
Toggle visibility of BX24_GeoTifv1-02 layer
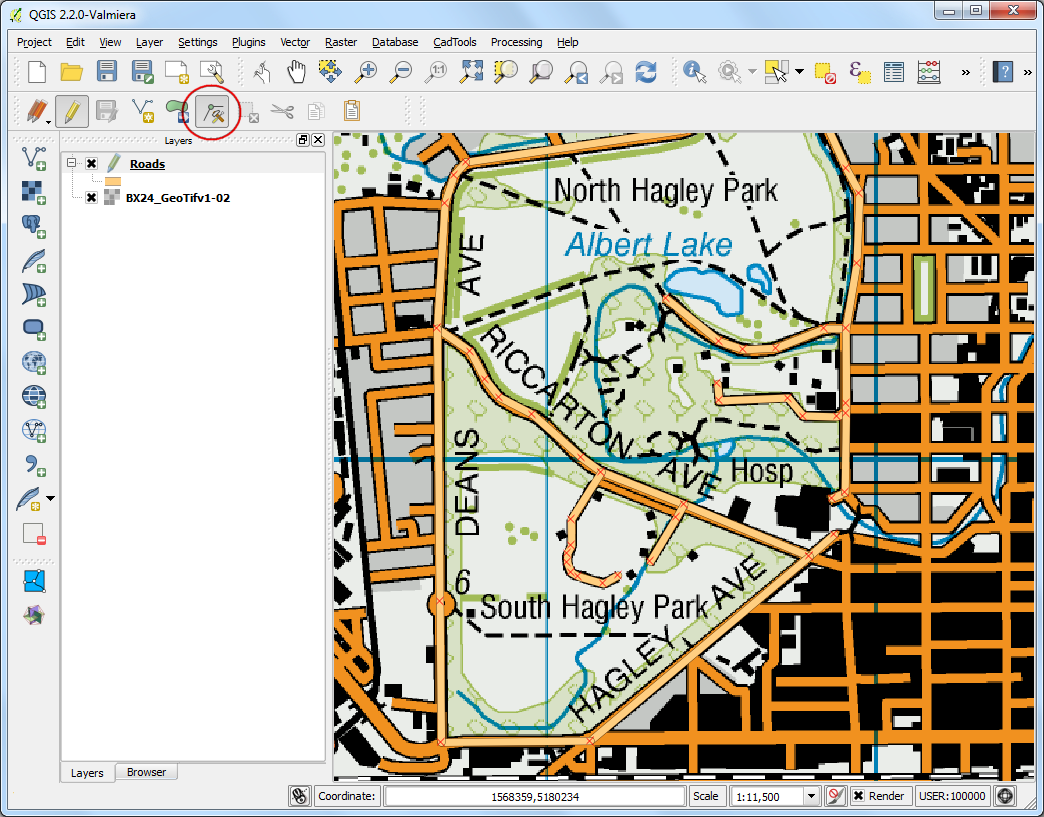point(92,198)
